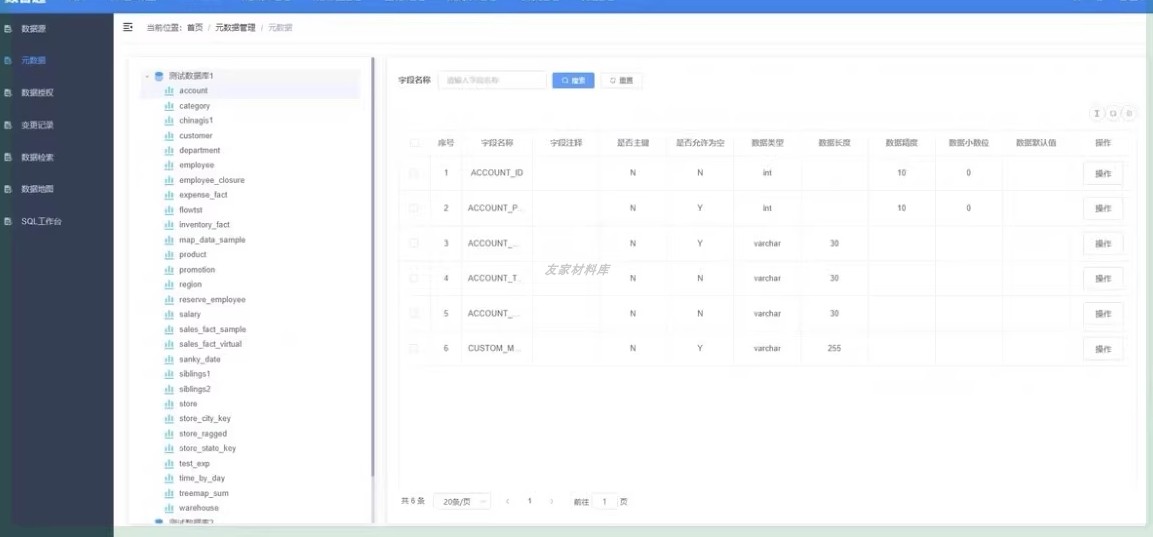Open 数据地图 in the sidebar menu
Screen dimensions: 1153x537
click(x=37, y=189)
